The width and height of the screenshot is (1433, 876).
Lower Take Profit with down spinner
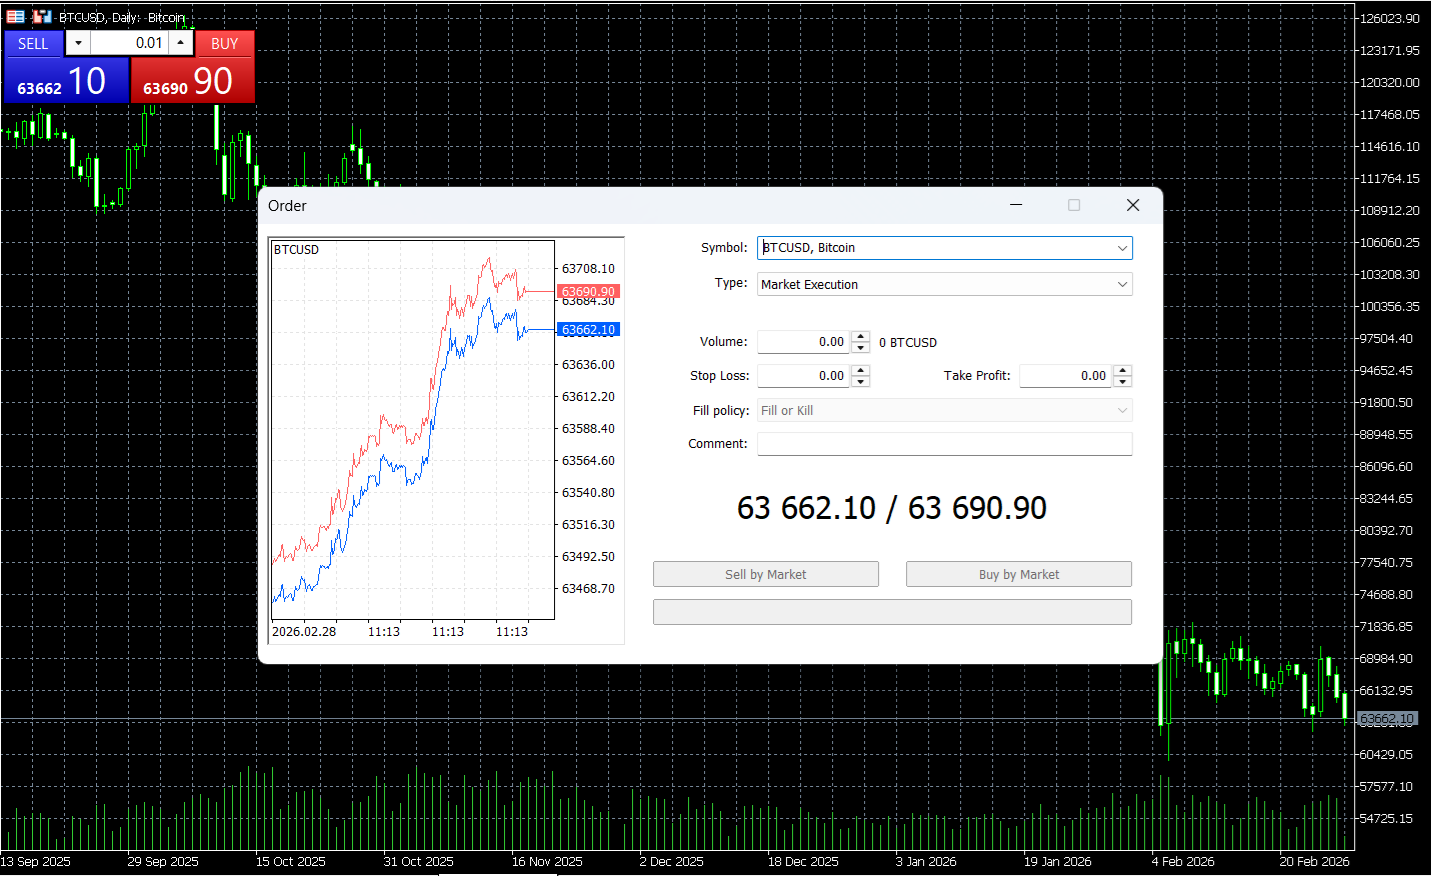pos(1123,382)
